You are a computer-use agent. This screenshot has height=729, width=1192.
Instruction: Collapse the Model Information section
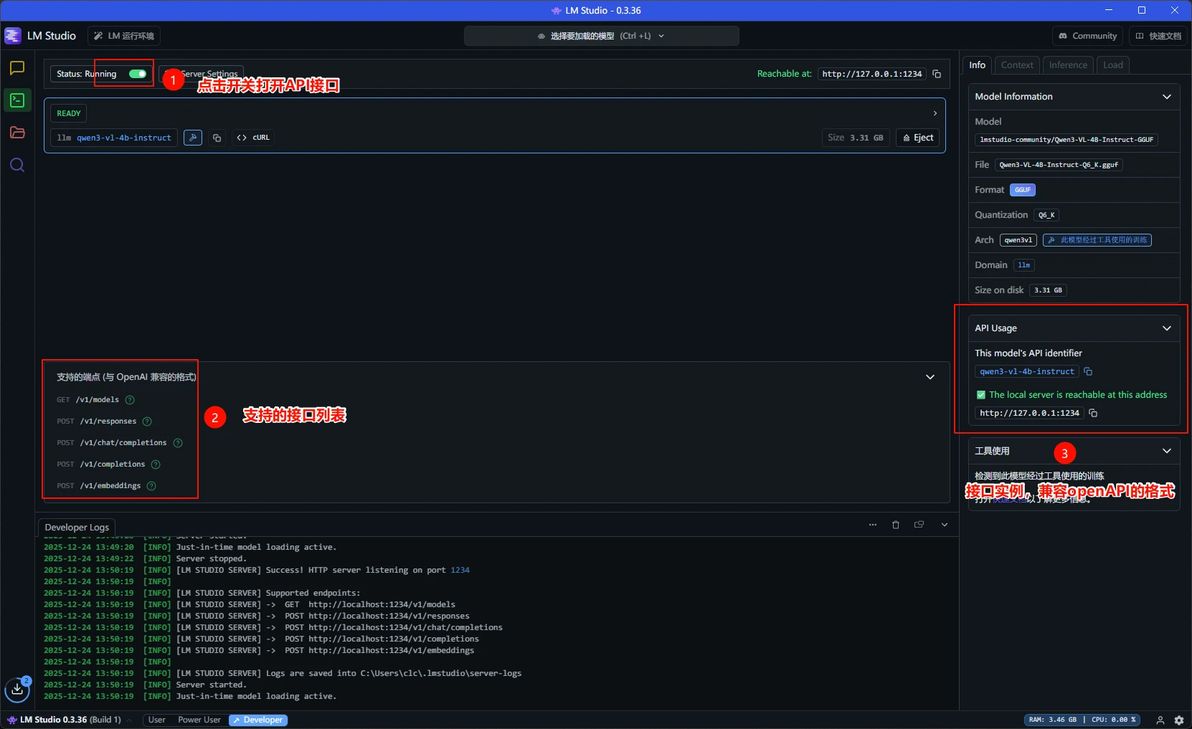click(1166, 97)
